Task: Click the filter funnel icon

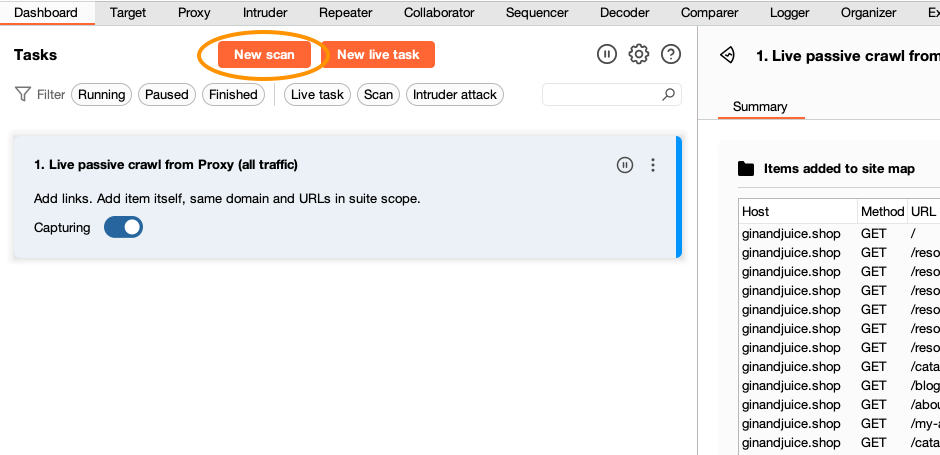Action: [x=22, y=94]
